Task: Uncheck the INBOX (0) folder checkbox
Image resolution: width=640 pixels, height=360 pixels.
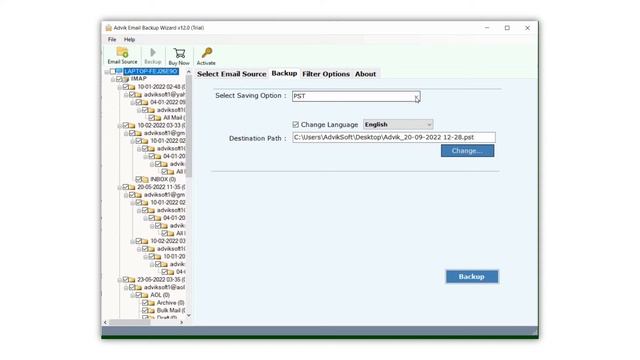Action: click(139, 179)
